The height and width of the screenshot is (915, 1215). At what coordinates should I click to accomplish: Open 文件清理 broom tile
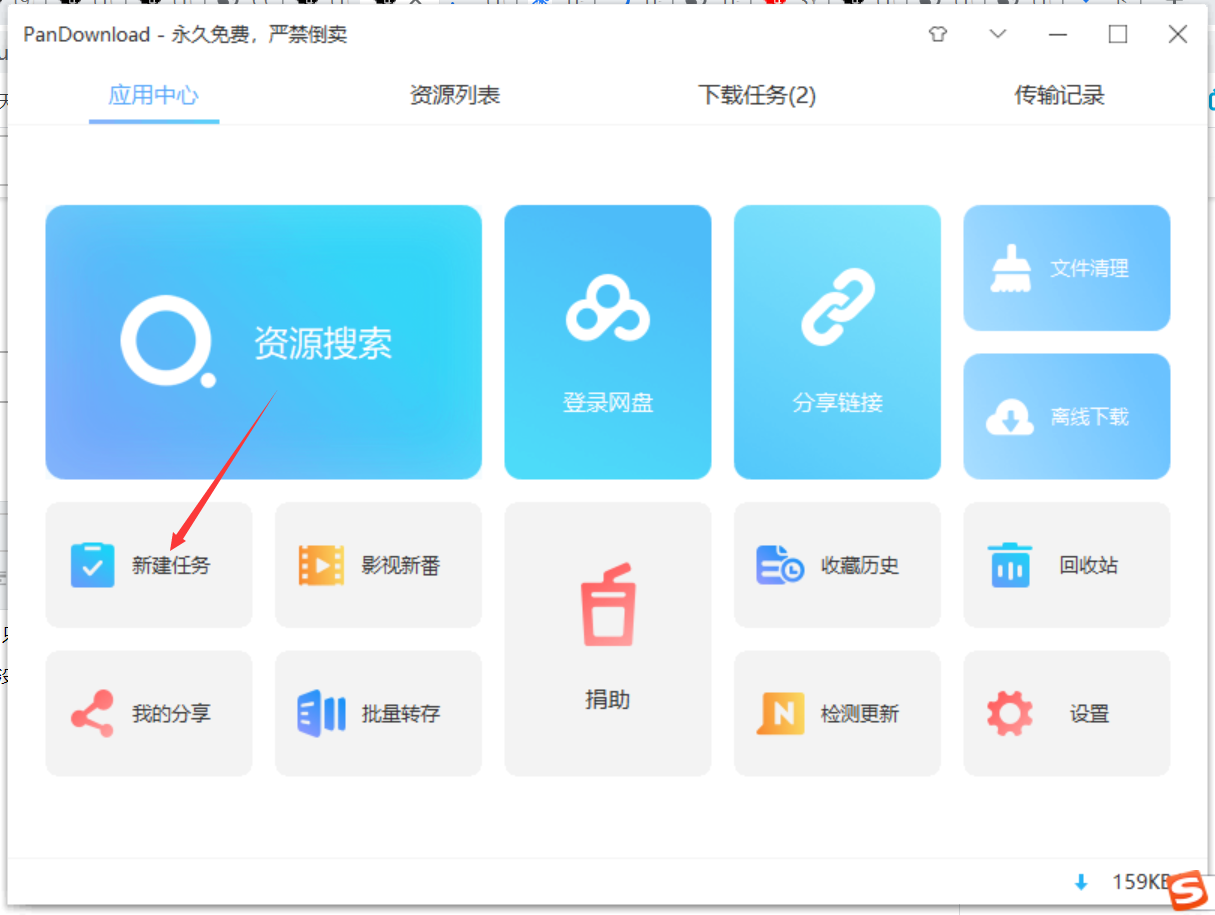(x=1067, y=268)
